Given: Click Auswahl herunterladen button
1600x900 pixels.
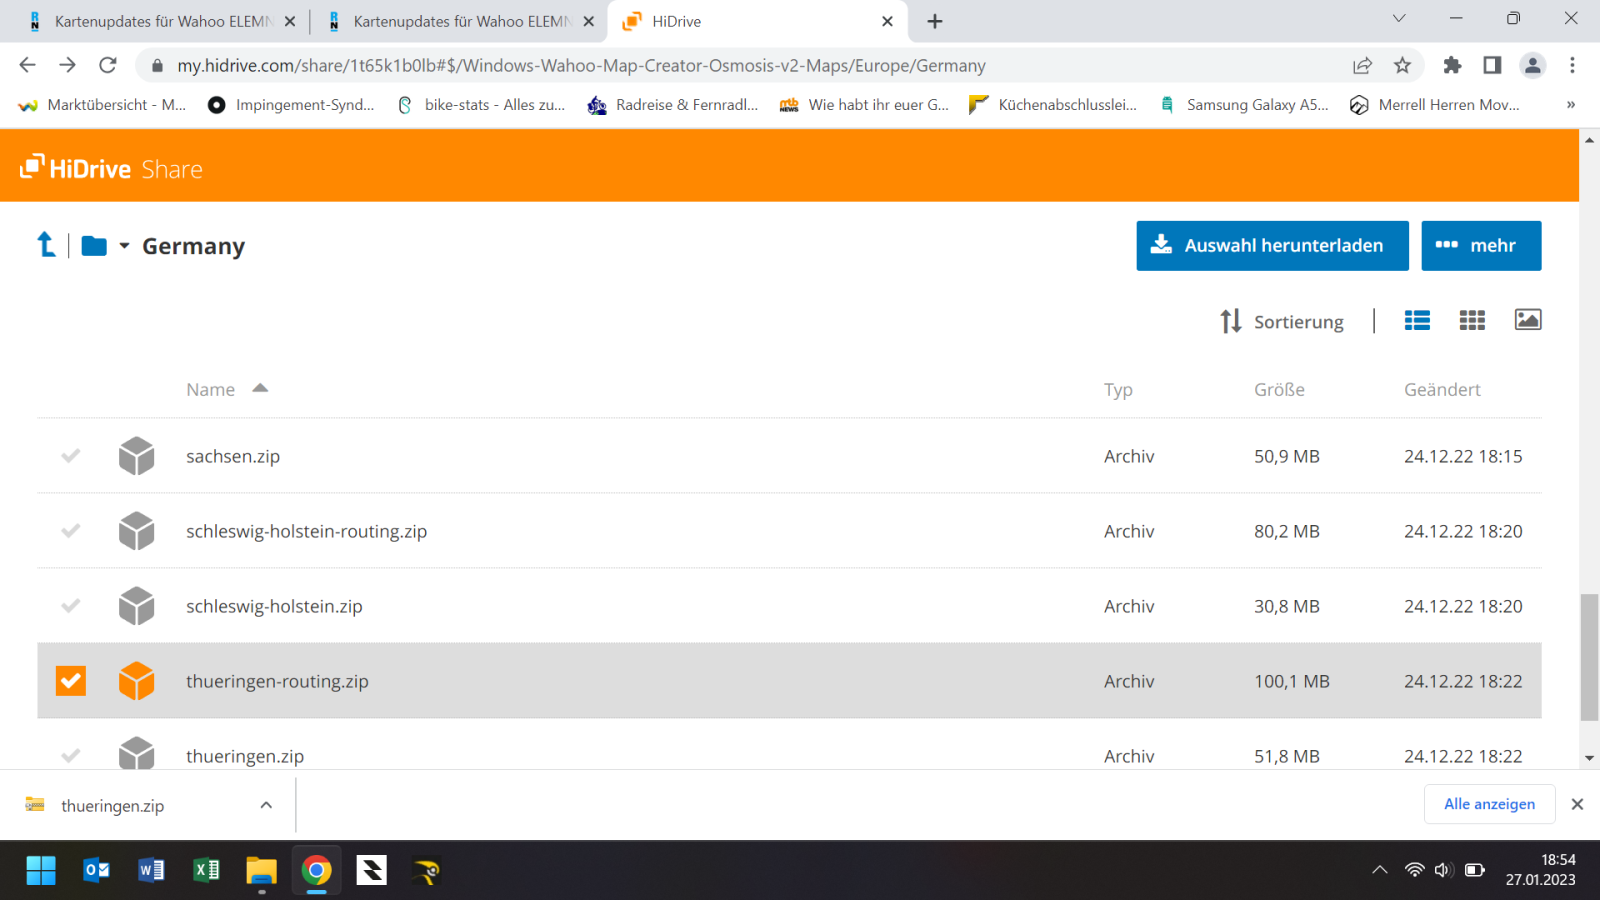Looking at the screenshot, I should coord(1272,246).
